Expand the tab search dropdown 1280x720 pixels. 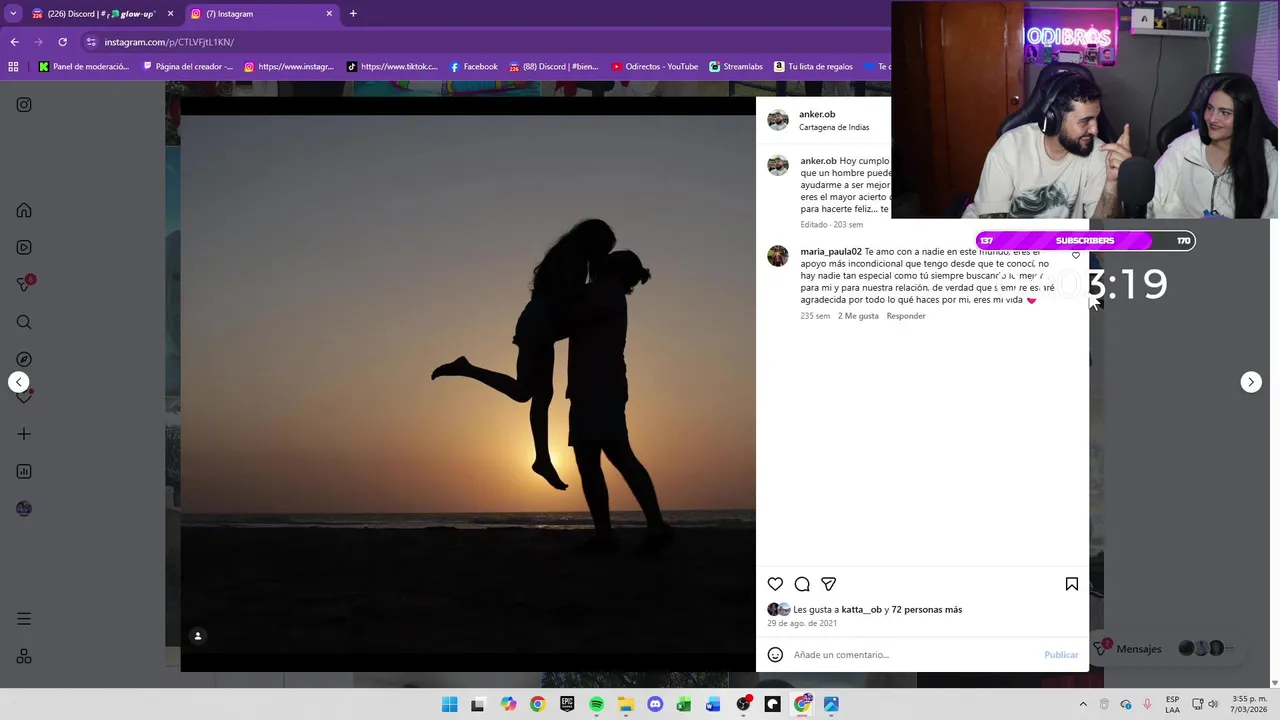click(12, 14)
